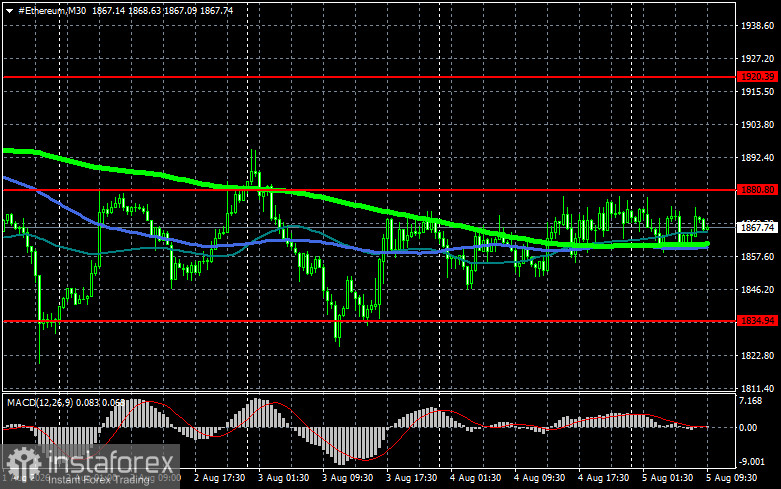This screenshot has width=781, height=489.
Task: Click the 1846.20 price scale value
Action: 758,289
